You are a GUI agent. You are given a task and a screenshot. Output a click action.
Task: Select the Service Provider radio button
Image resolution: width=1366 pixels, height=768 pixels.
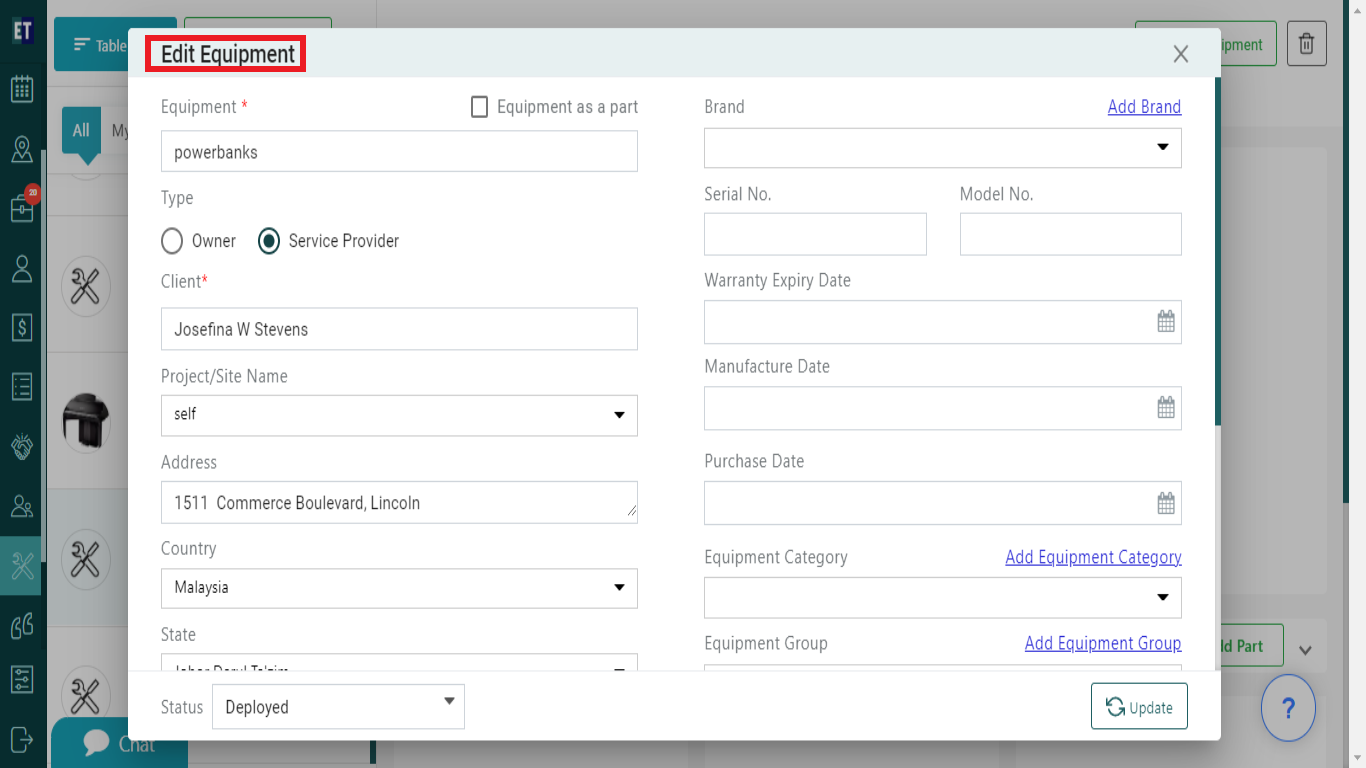[x=268, y=241]
